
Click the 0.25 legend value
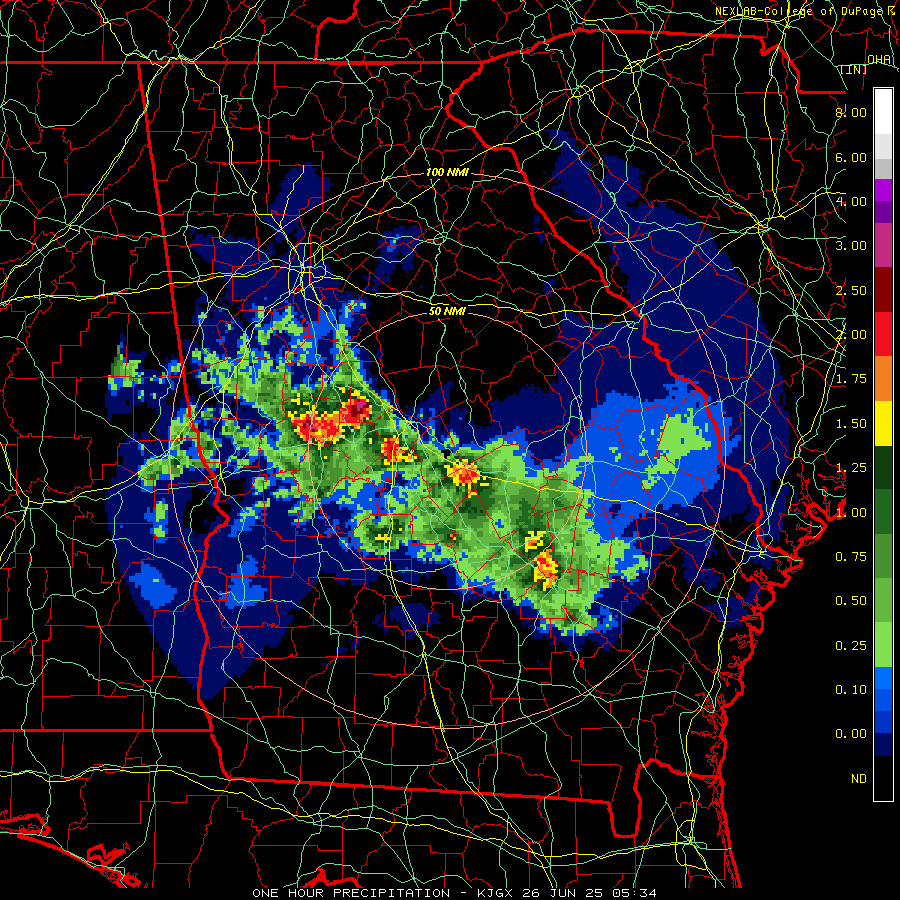tap(851, 646)
